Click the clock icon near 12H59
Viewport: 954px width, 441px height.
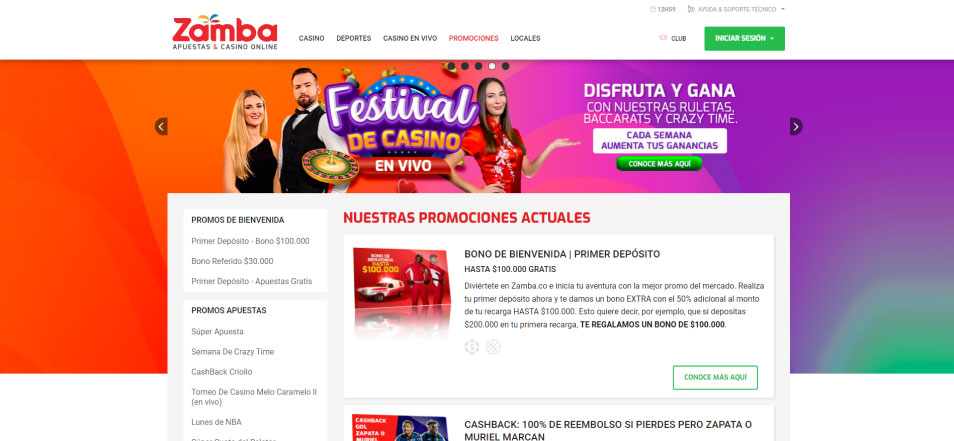click(x=653, y=9)
